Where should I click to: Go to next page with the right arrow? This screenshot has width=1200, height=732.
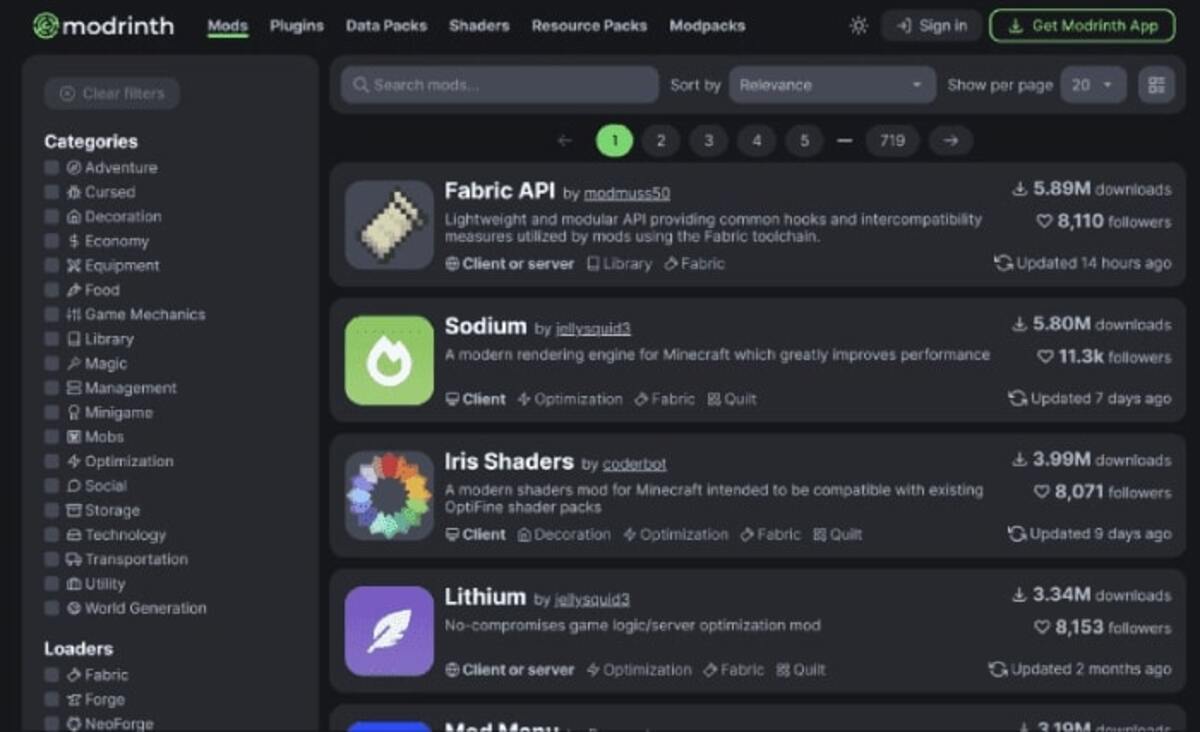(951, 141)
